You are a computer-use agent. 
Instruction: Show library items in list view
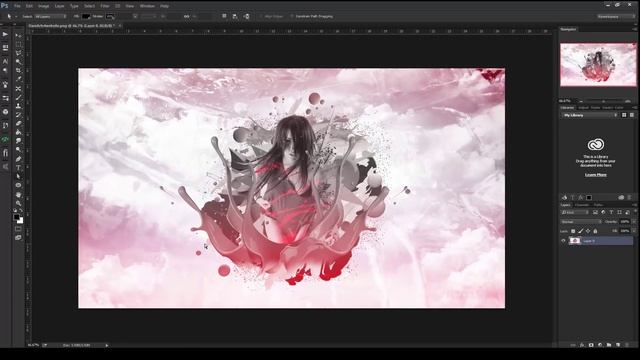[631, 116]
